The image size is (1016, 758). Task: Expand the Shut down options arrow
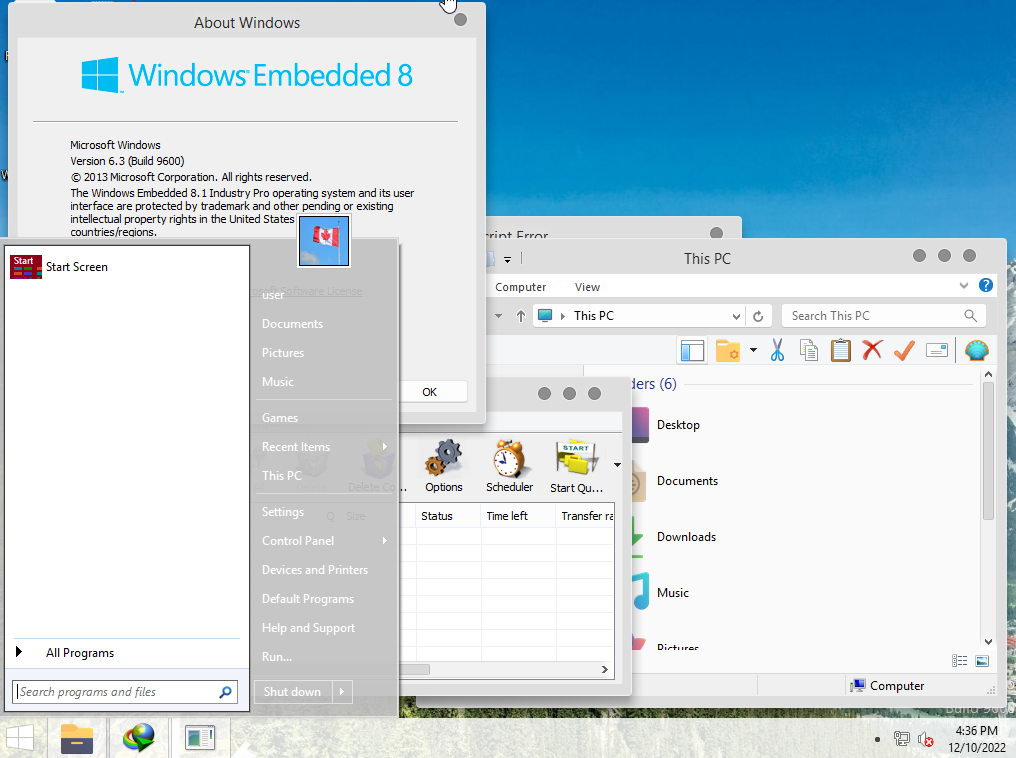point(342,691)
